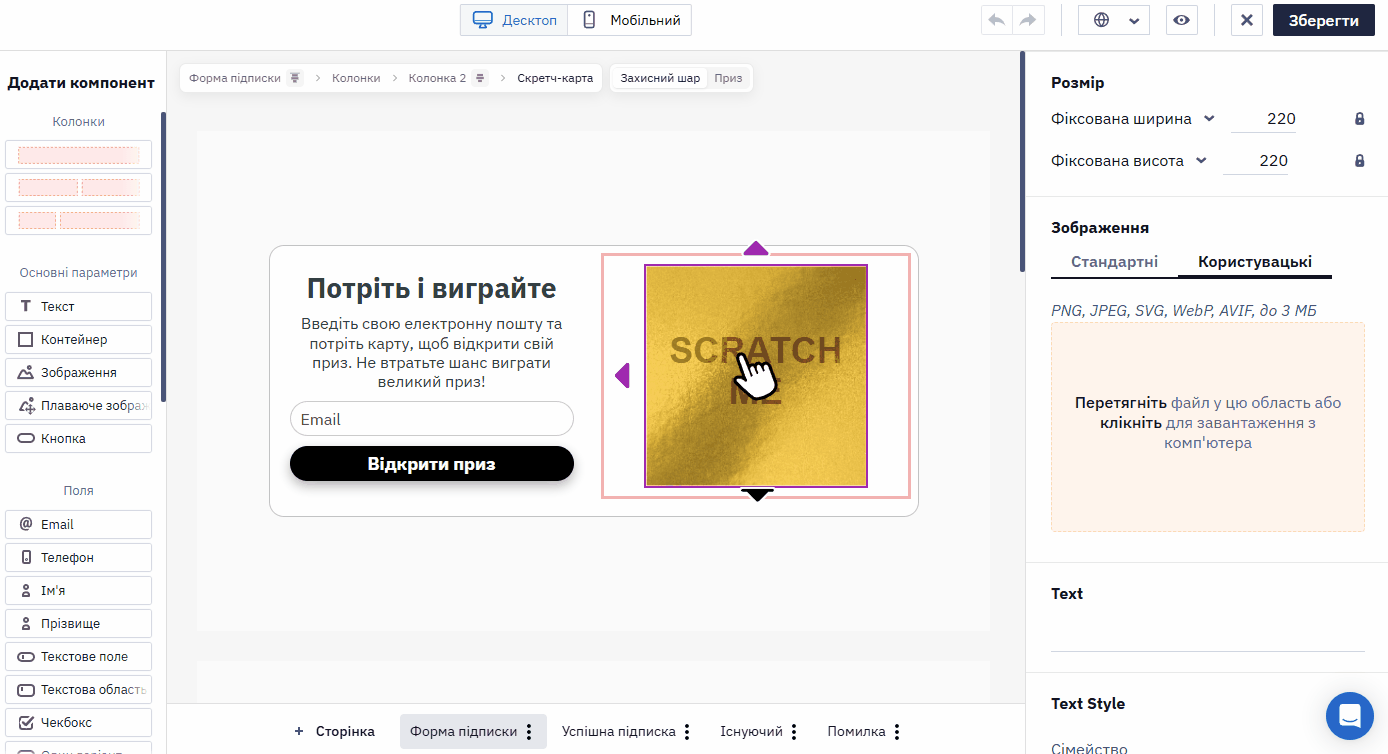
Task: Add a Прізвище field component
Action: 78,623
